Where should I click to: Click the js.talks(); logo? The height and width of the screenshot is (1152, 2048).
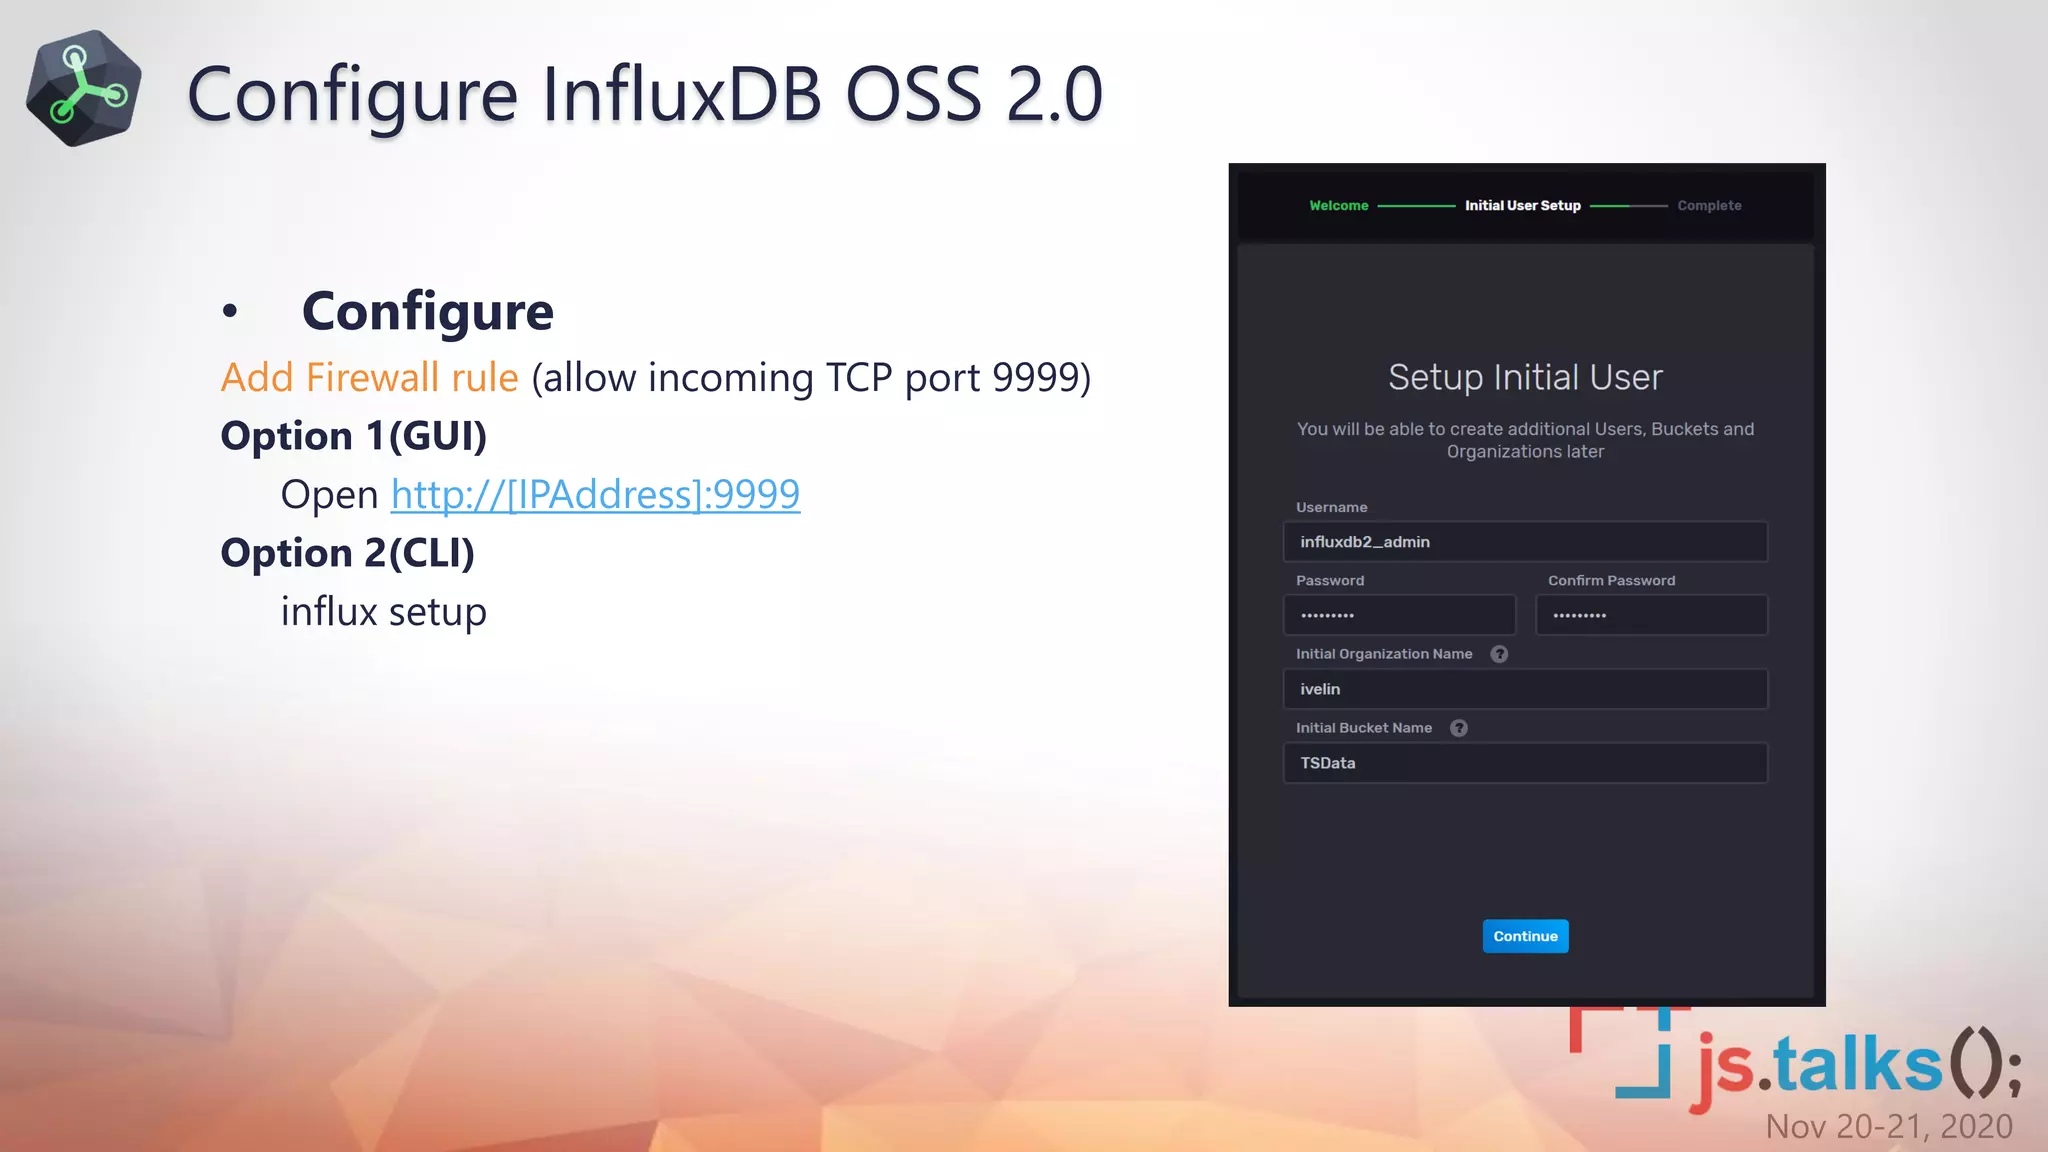click(x=1796, y=1060)
